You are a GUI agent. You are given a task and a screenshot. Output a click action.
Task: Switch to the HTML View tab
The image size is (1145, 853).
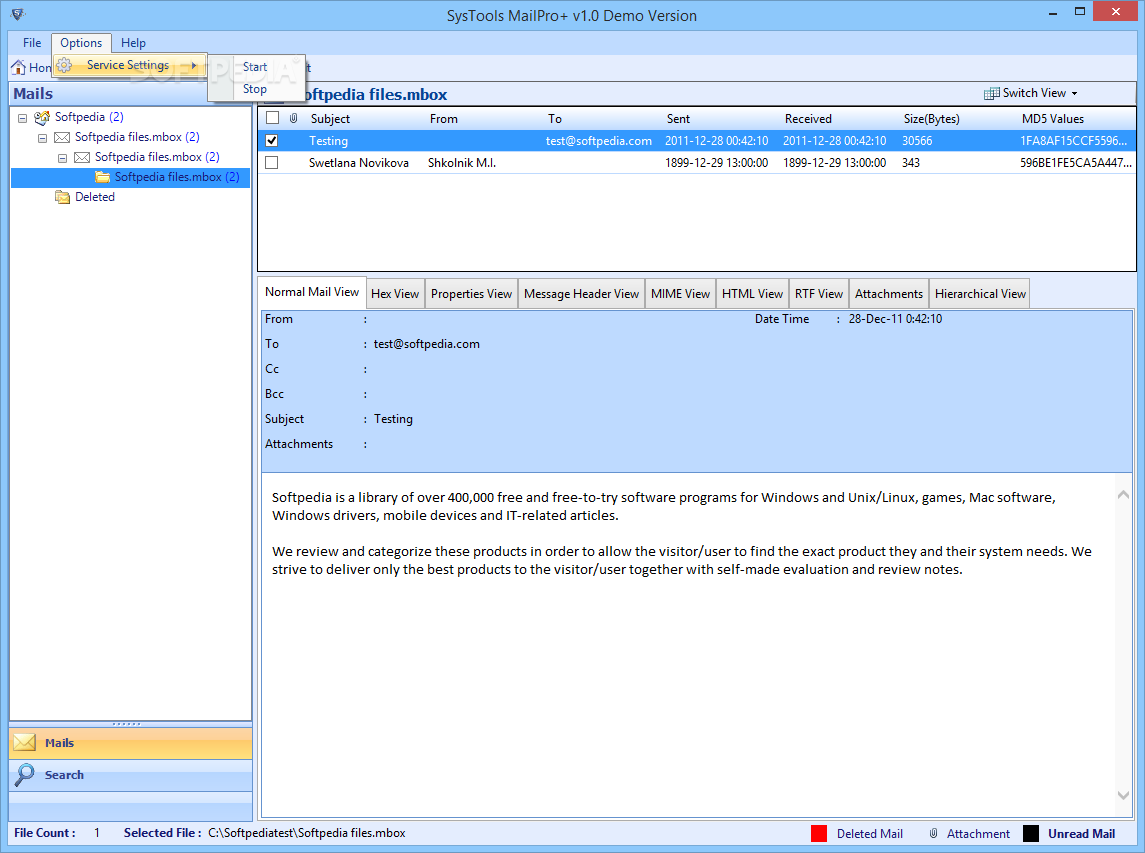click(x=752, y=294)
